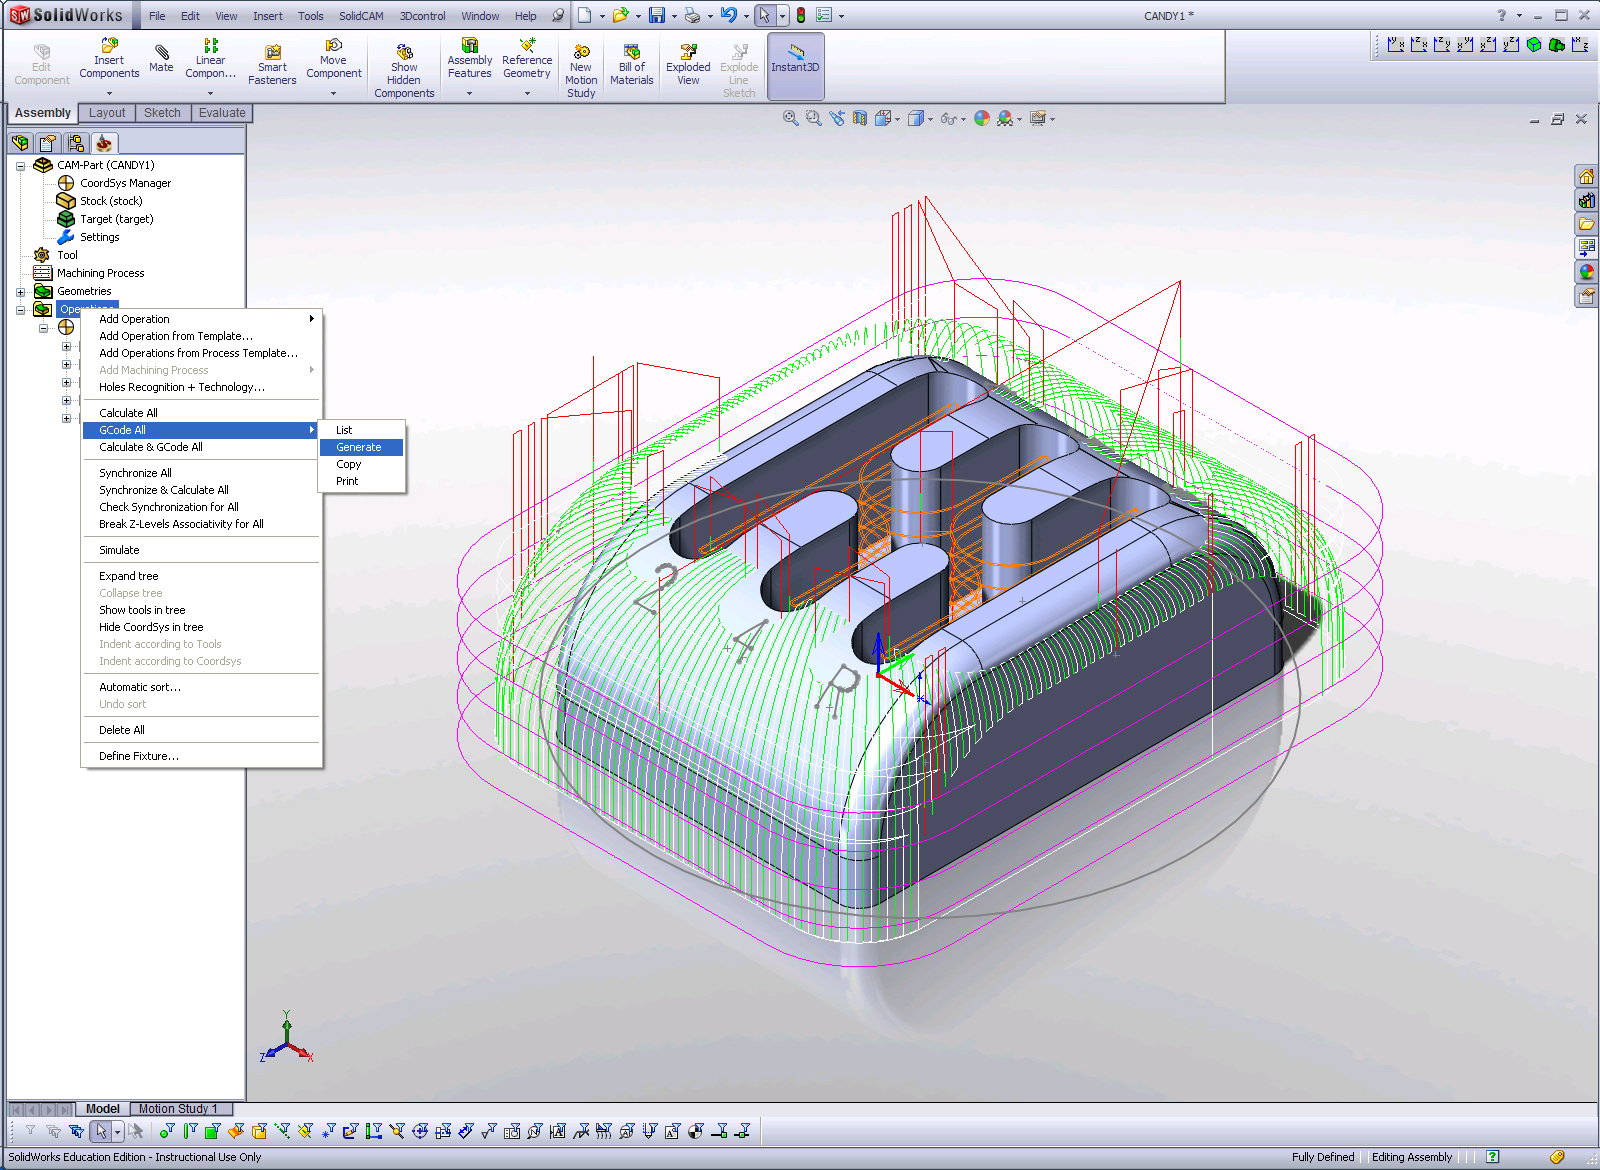Open Linear Component Pattern tool
This screenshot has height=1170, width=1600.
tap(210, 60)
